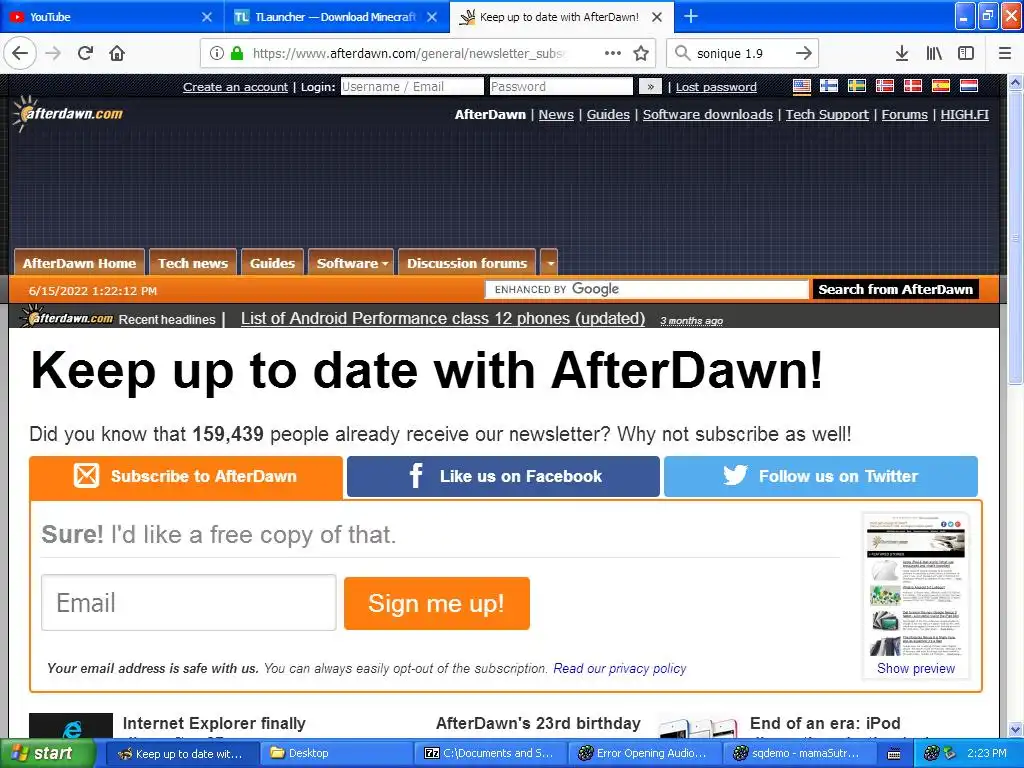Image resolution: width=1024 pixels, height=768 pixels.
Task: Open the Discussion forums nav tab
Action: point(467,263)
